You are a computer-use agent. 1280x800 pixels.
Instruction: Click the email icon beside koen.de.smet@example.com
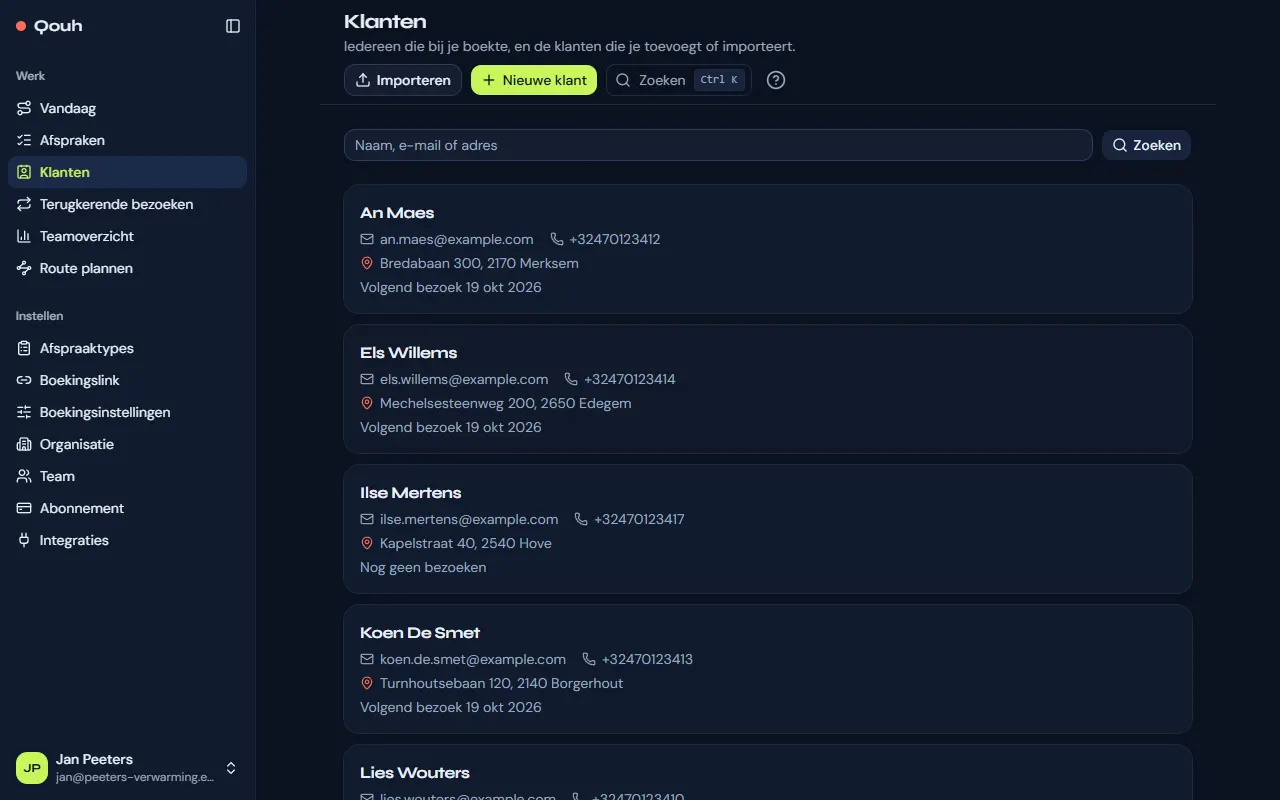click(x=367, y=659)
